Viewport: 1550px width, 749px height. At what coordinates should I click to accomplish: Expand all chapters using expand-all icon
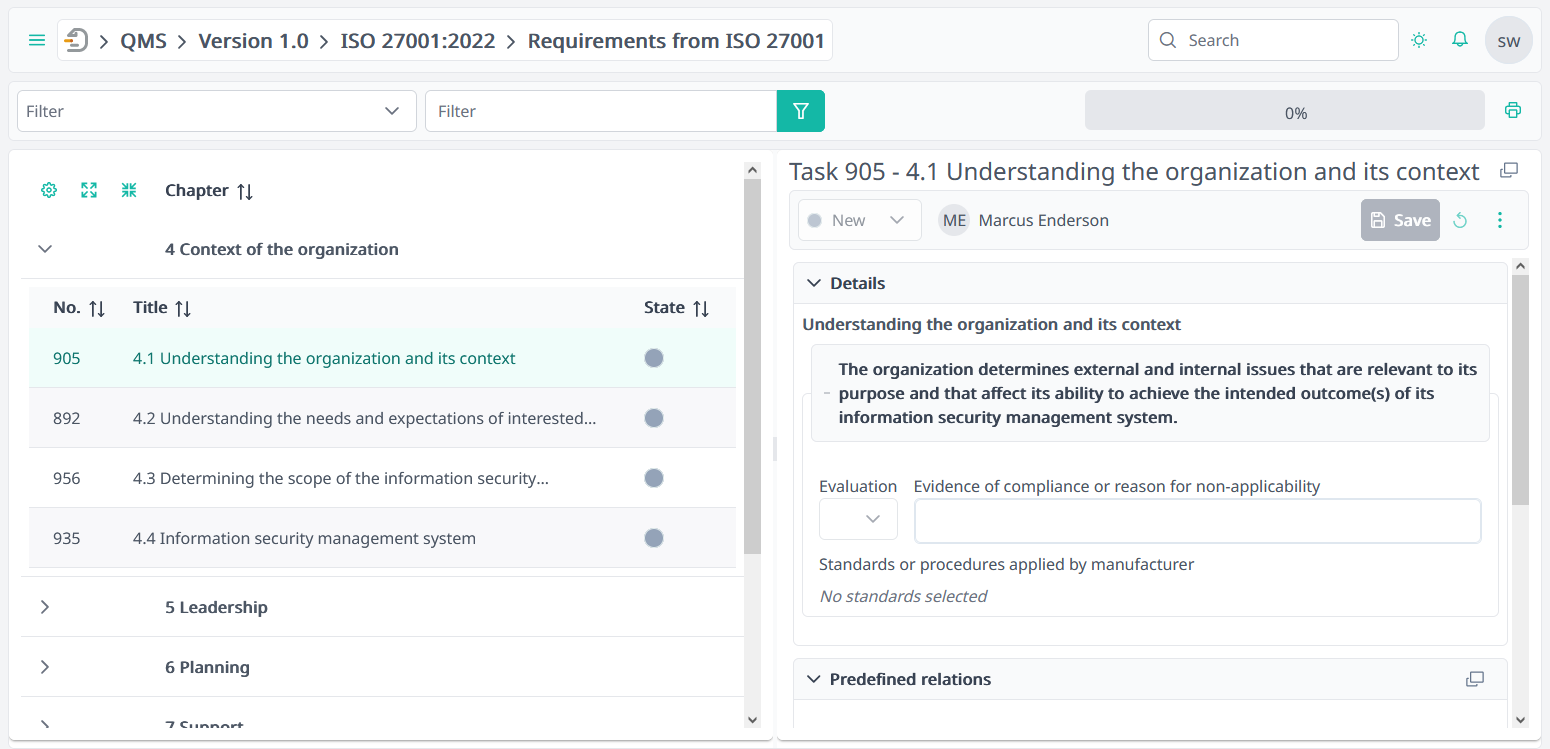(x=88, y=189)
